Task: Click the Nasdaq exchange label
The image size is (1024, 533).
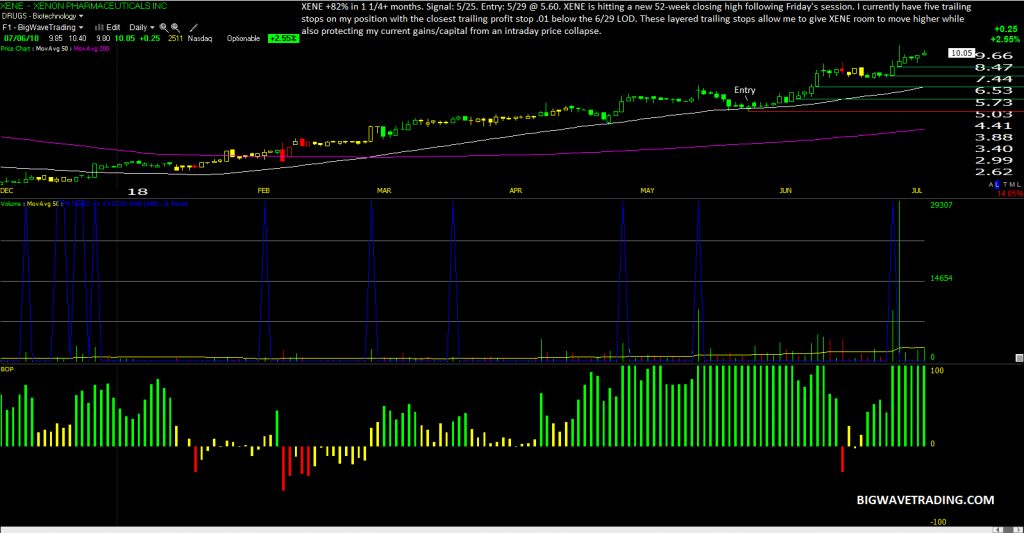Action: (200, 39)
